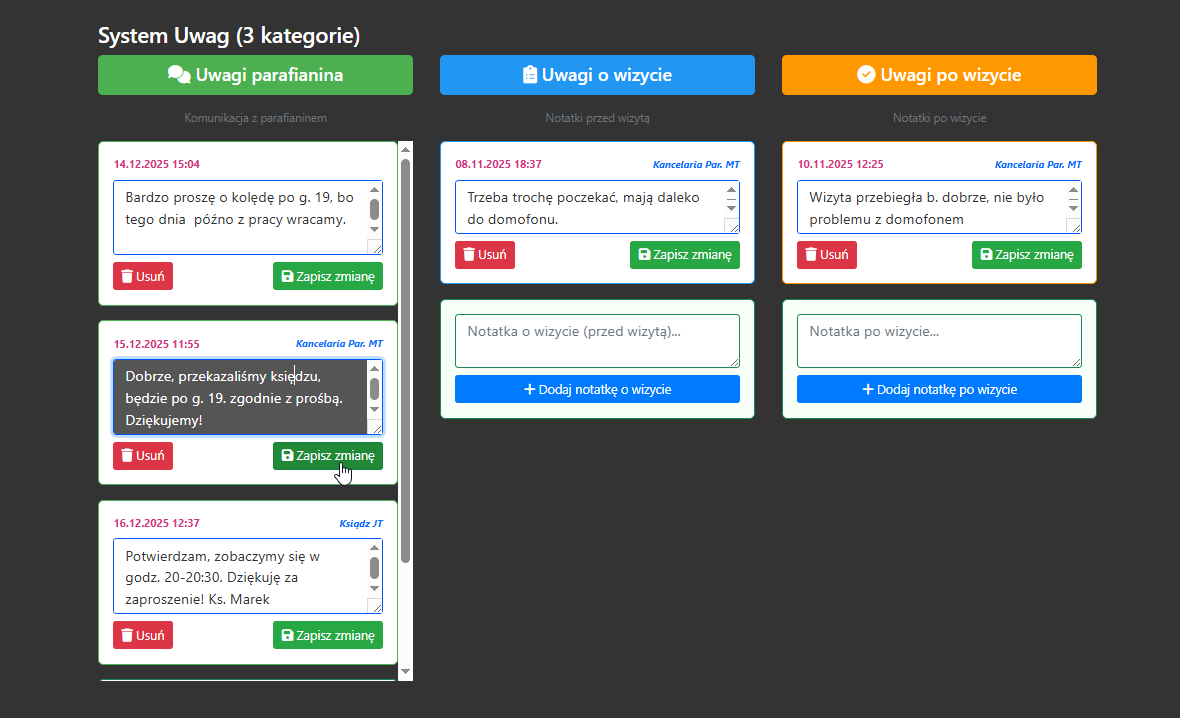Image resolution: width=1180 pixels, height=718 pixels.
Task: Save changes to the 15.12.2025 11:55 note
Action: pos(327,456)
